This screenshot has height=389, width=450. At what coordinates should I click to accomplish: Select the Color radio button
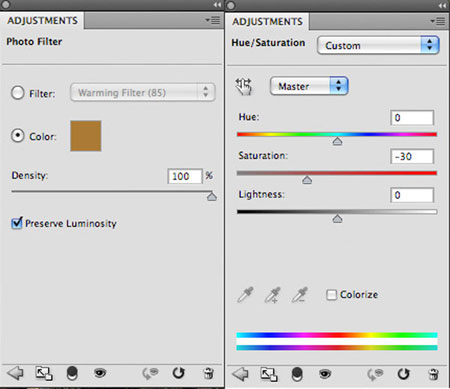pos(18,136)
